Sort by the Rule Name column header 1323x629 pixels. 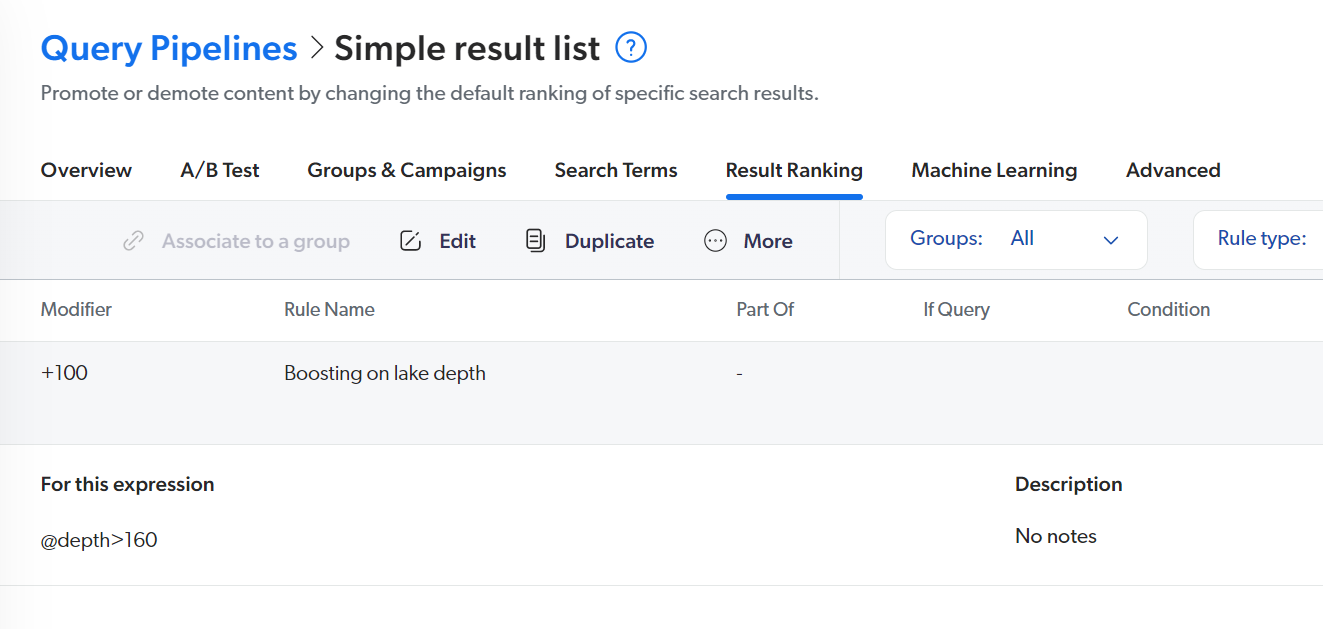pos(329,309)
